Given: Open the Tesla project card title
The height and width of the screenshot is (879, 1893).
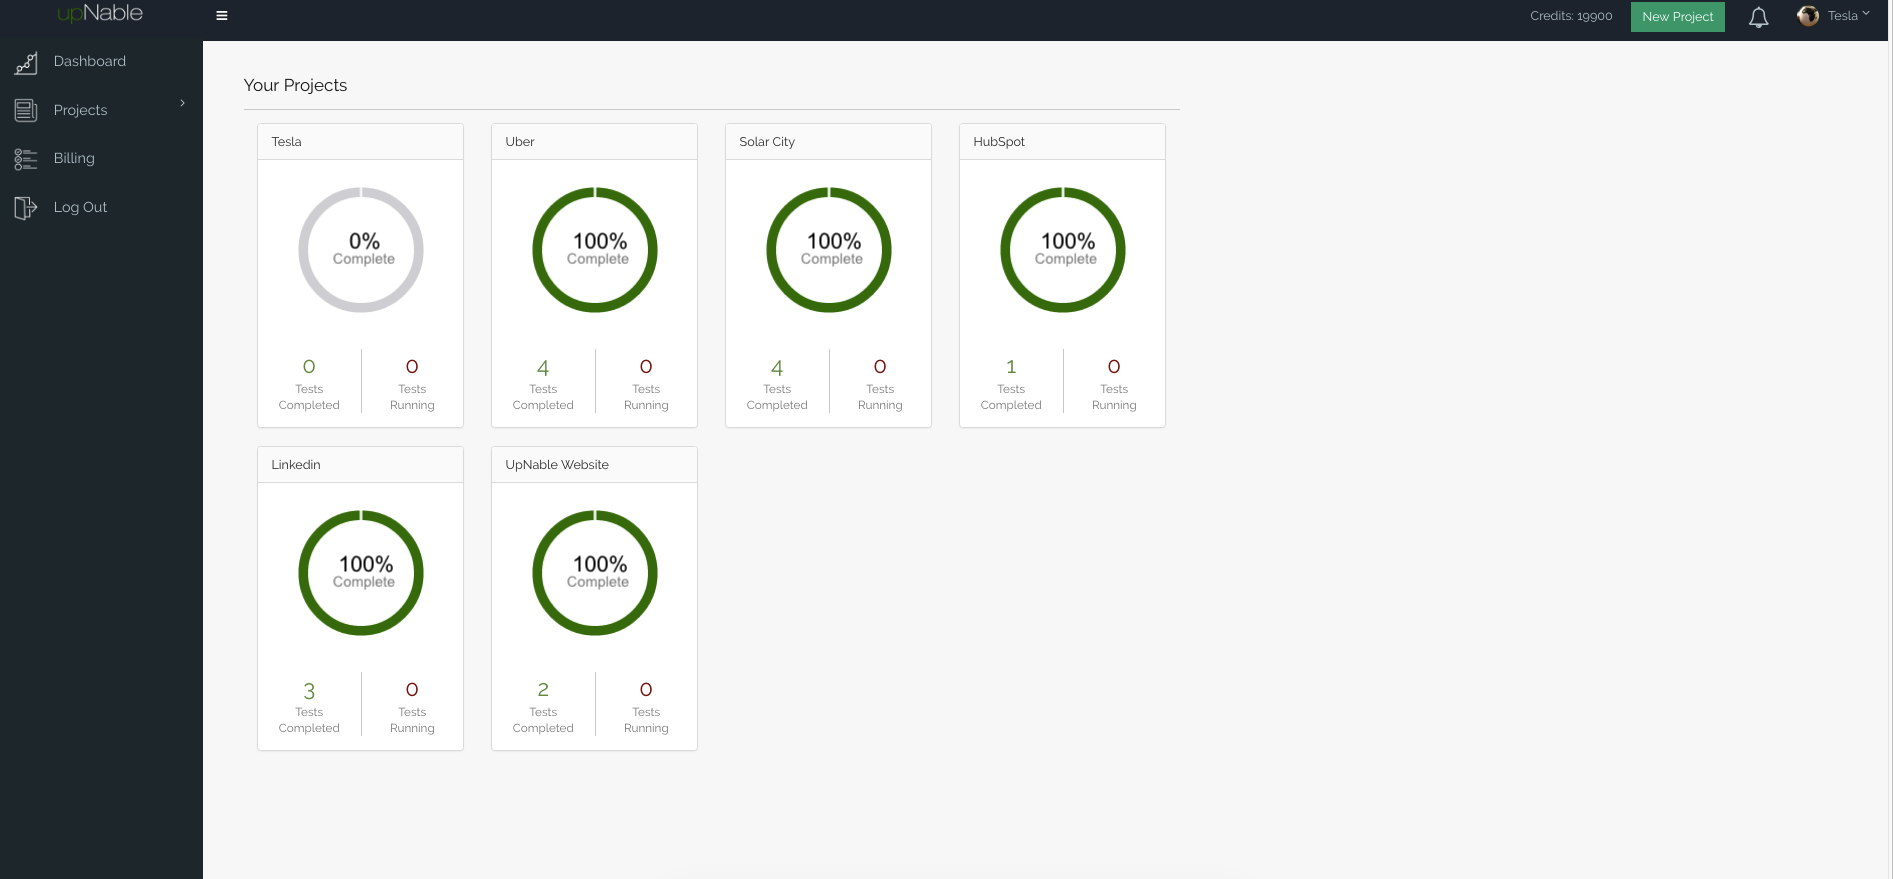Looking at the screenshot, I should pos(286,142).
